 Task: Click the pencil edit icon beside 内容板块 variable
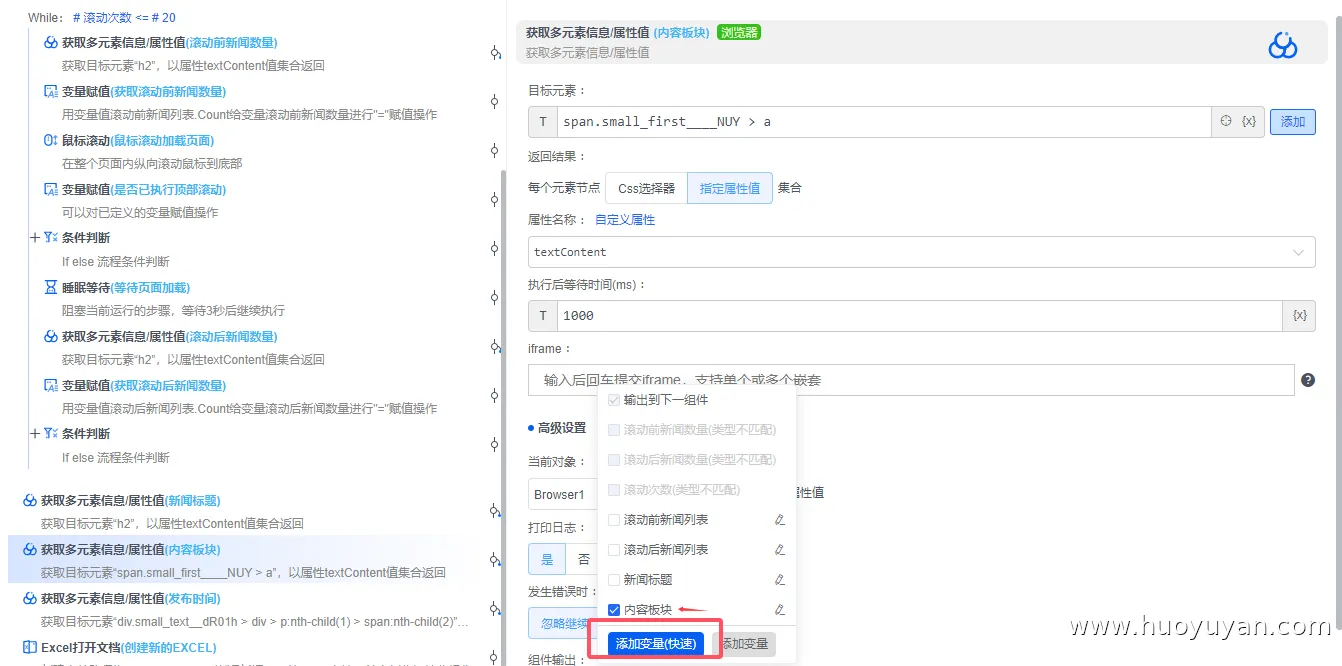[780, 607]
